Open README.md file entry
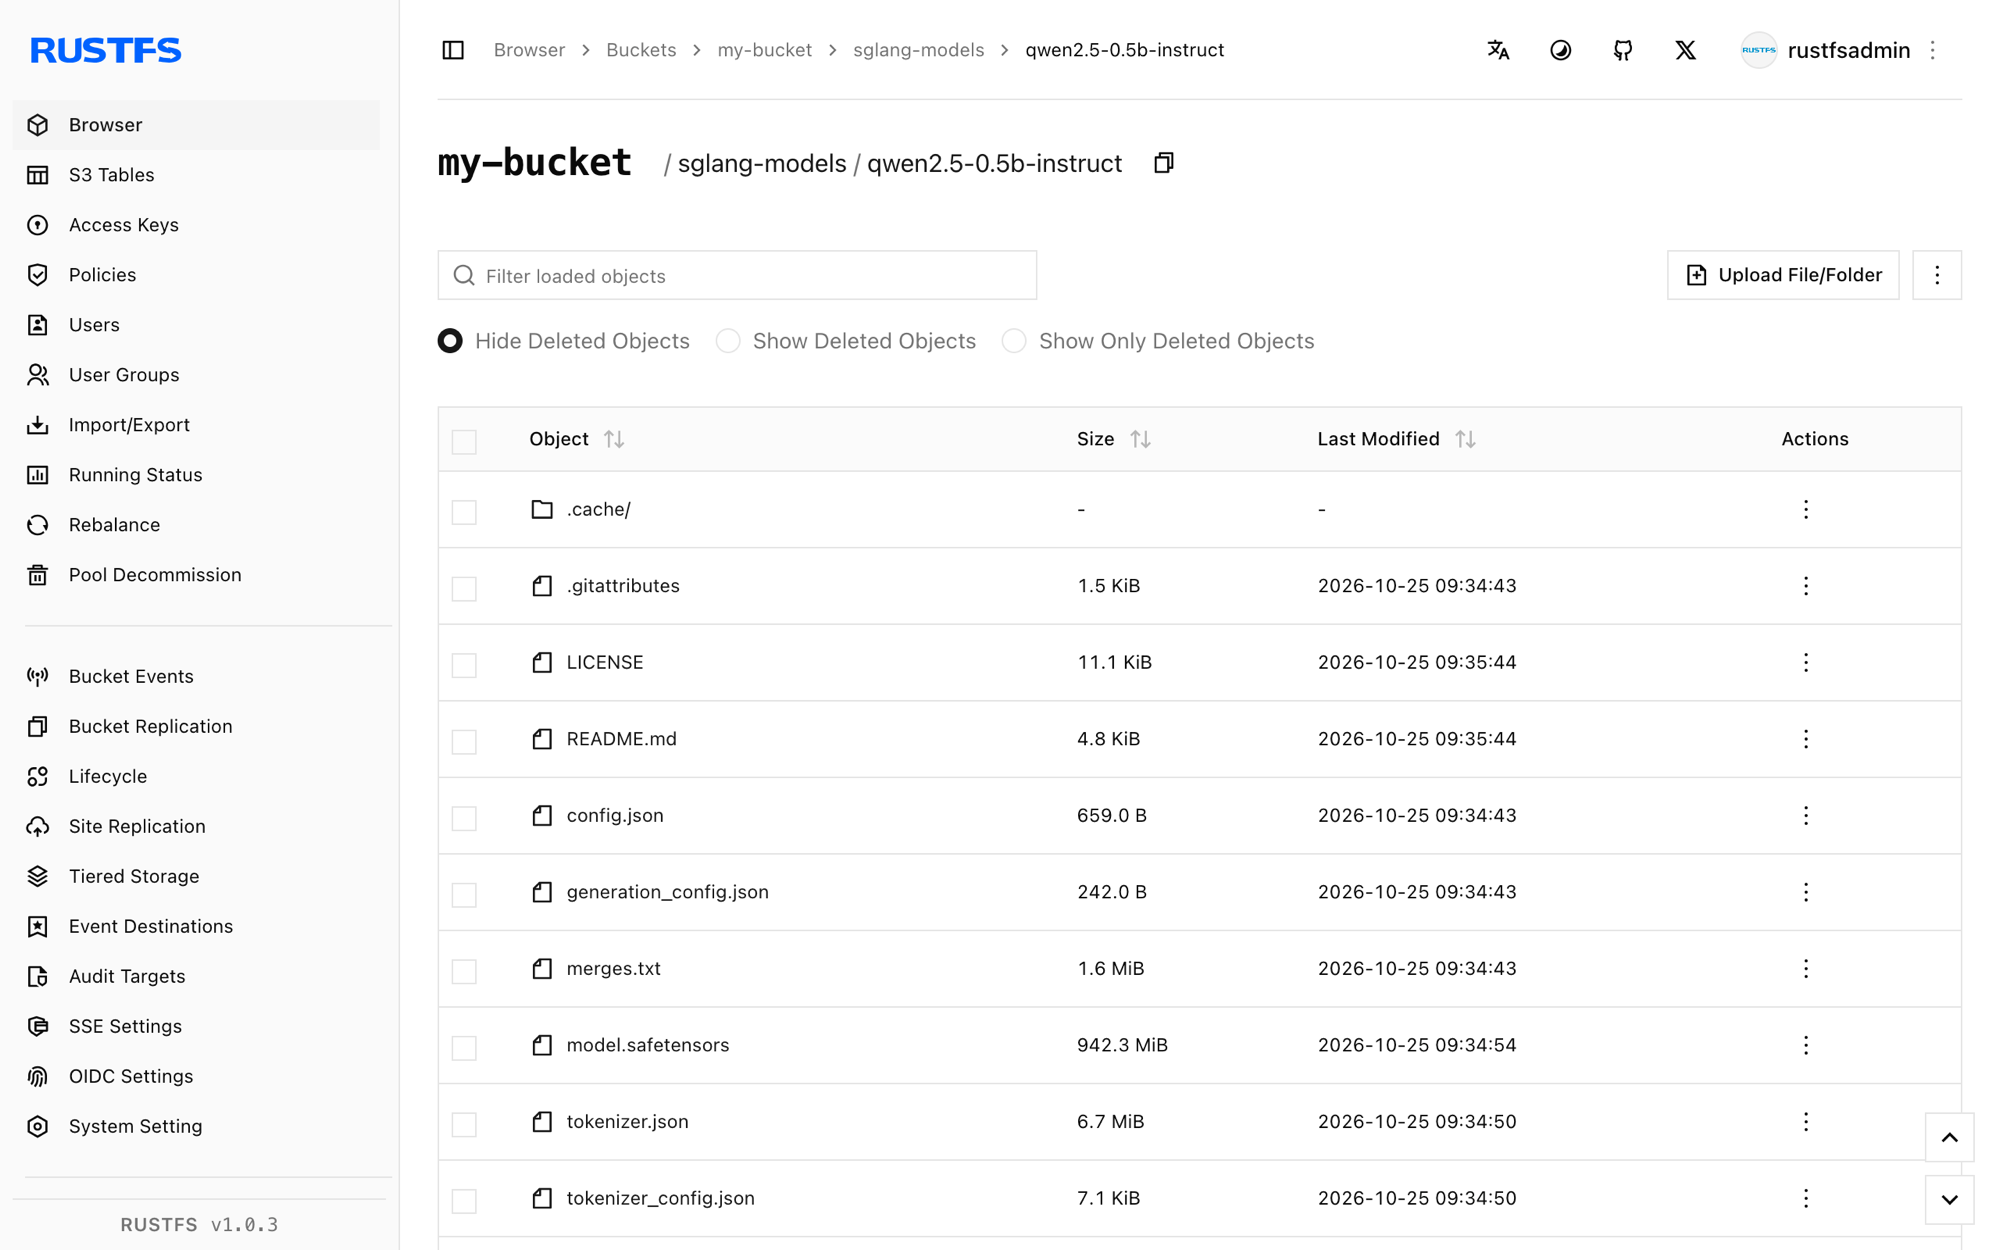Screen dimensions: 2000x1250 pyautogui.click(x=621, y=739)
